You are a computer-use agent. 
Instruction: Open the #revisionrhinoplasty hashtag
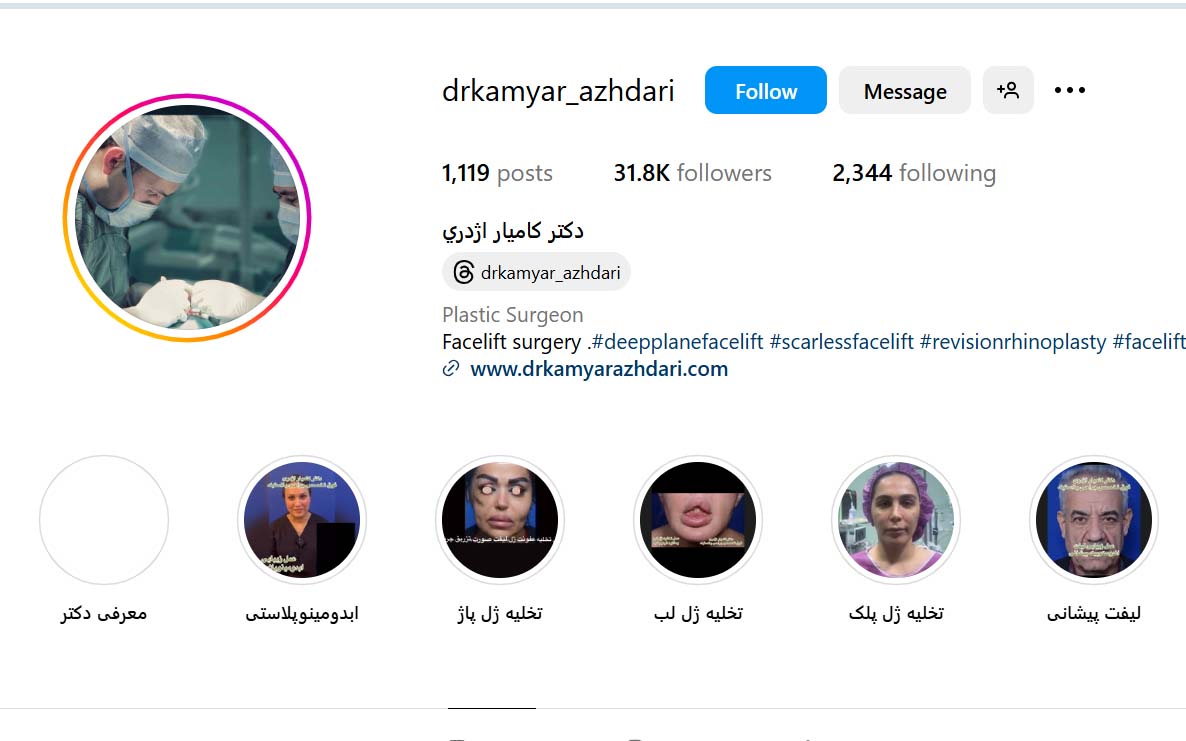click(x=1013, y=342)
